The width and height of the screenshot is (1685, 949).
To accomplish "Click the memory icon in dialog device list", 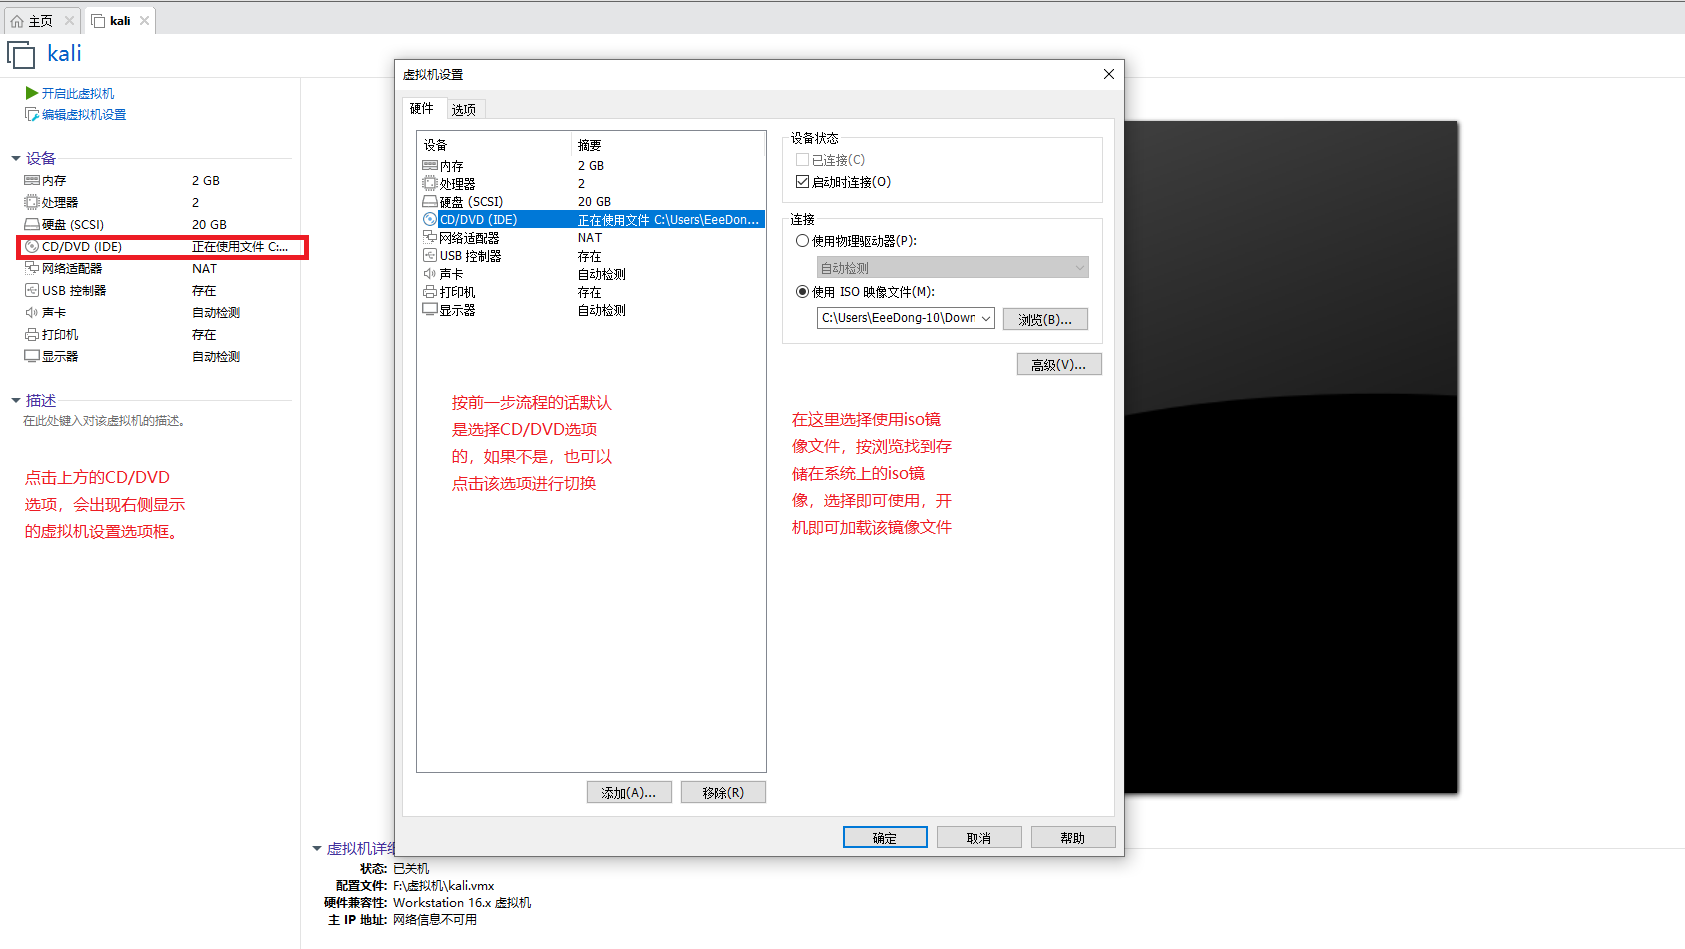I will click(430, 166).
